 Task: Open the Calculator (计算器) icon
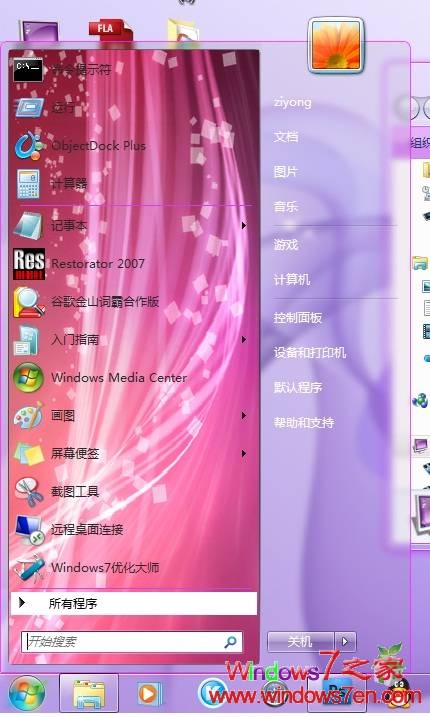point(29,184)
